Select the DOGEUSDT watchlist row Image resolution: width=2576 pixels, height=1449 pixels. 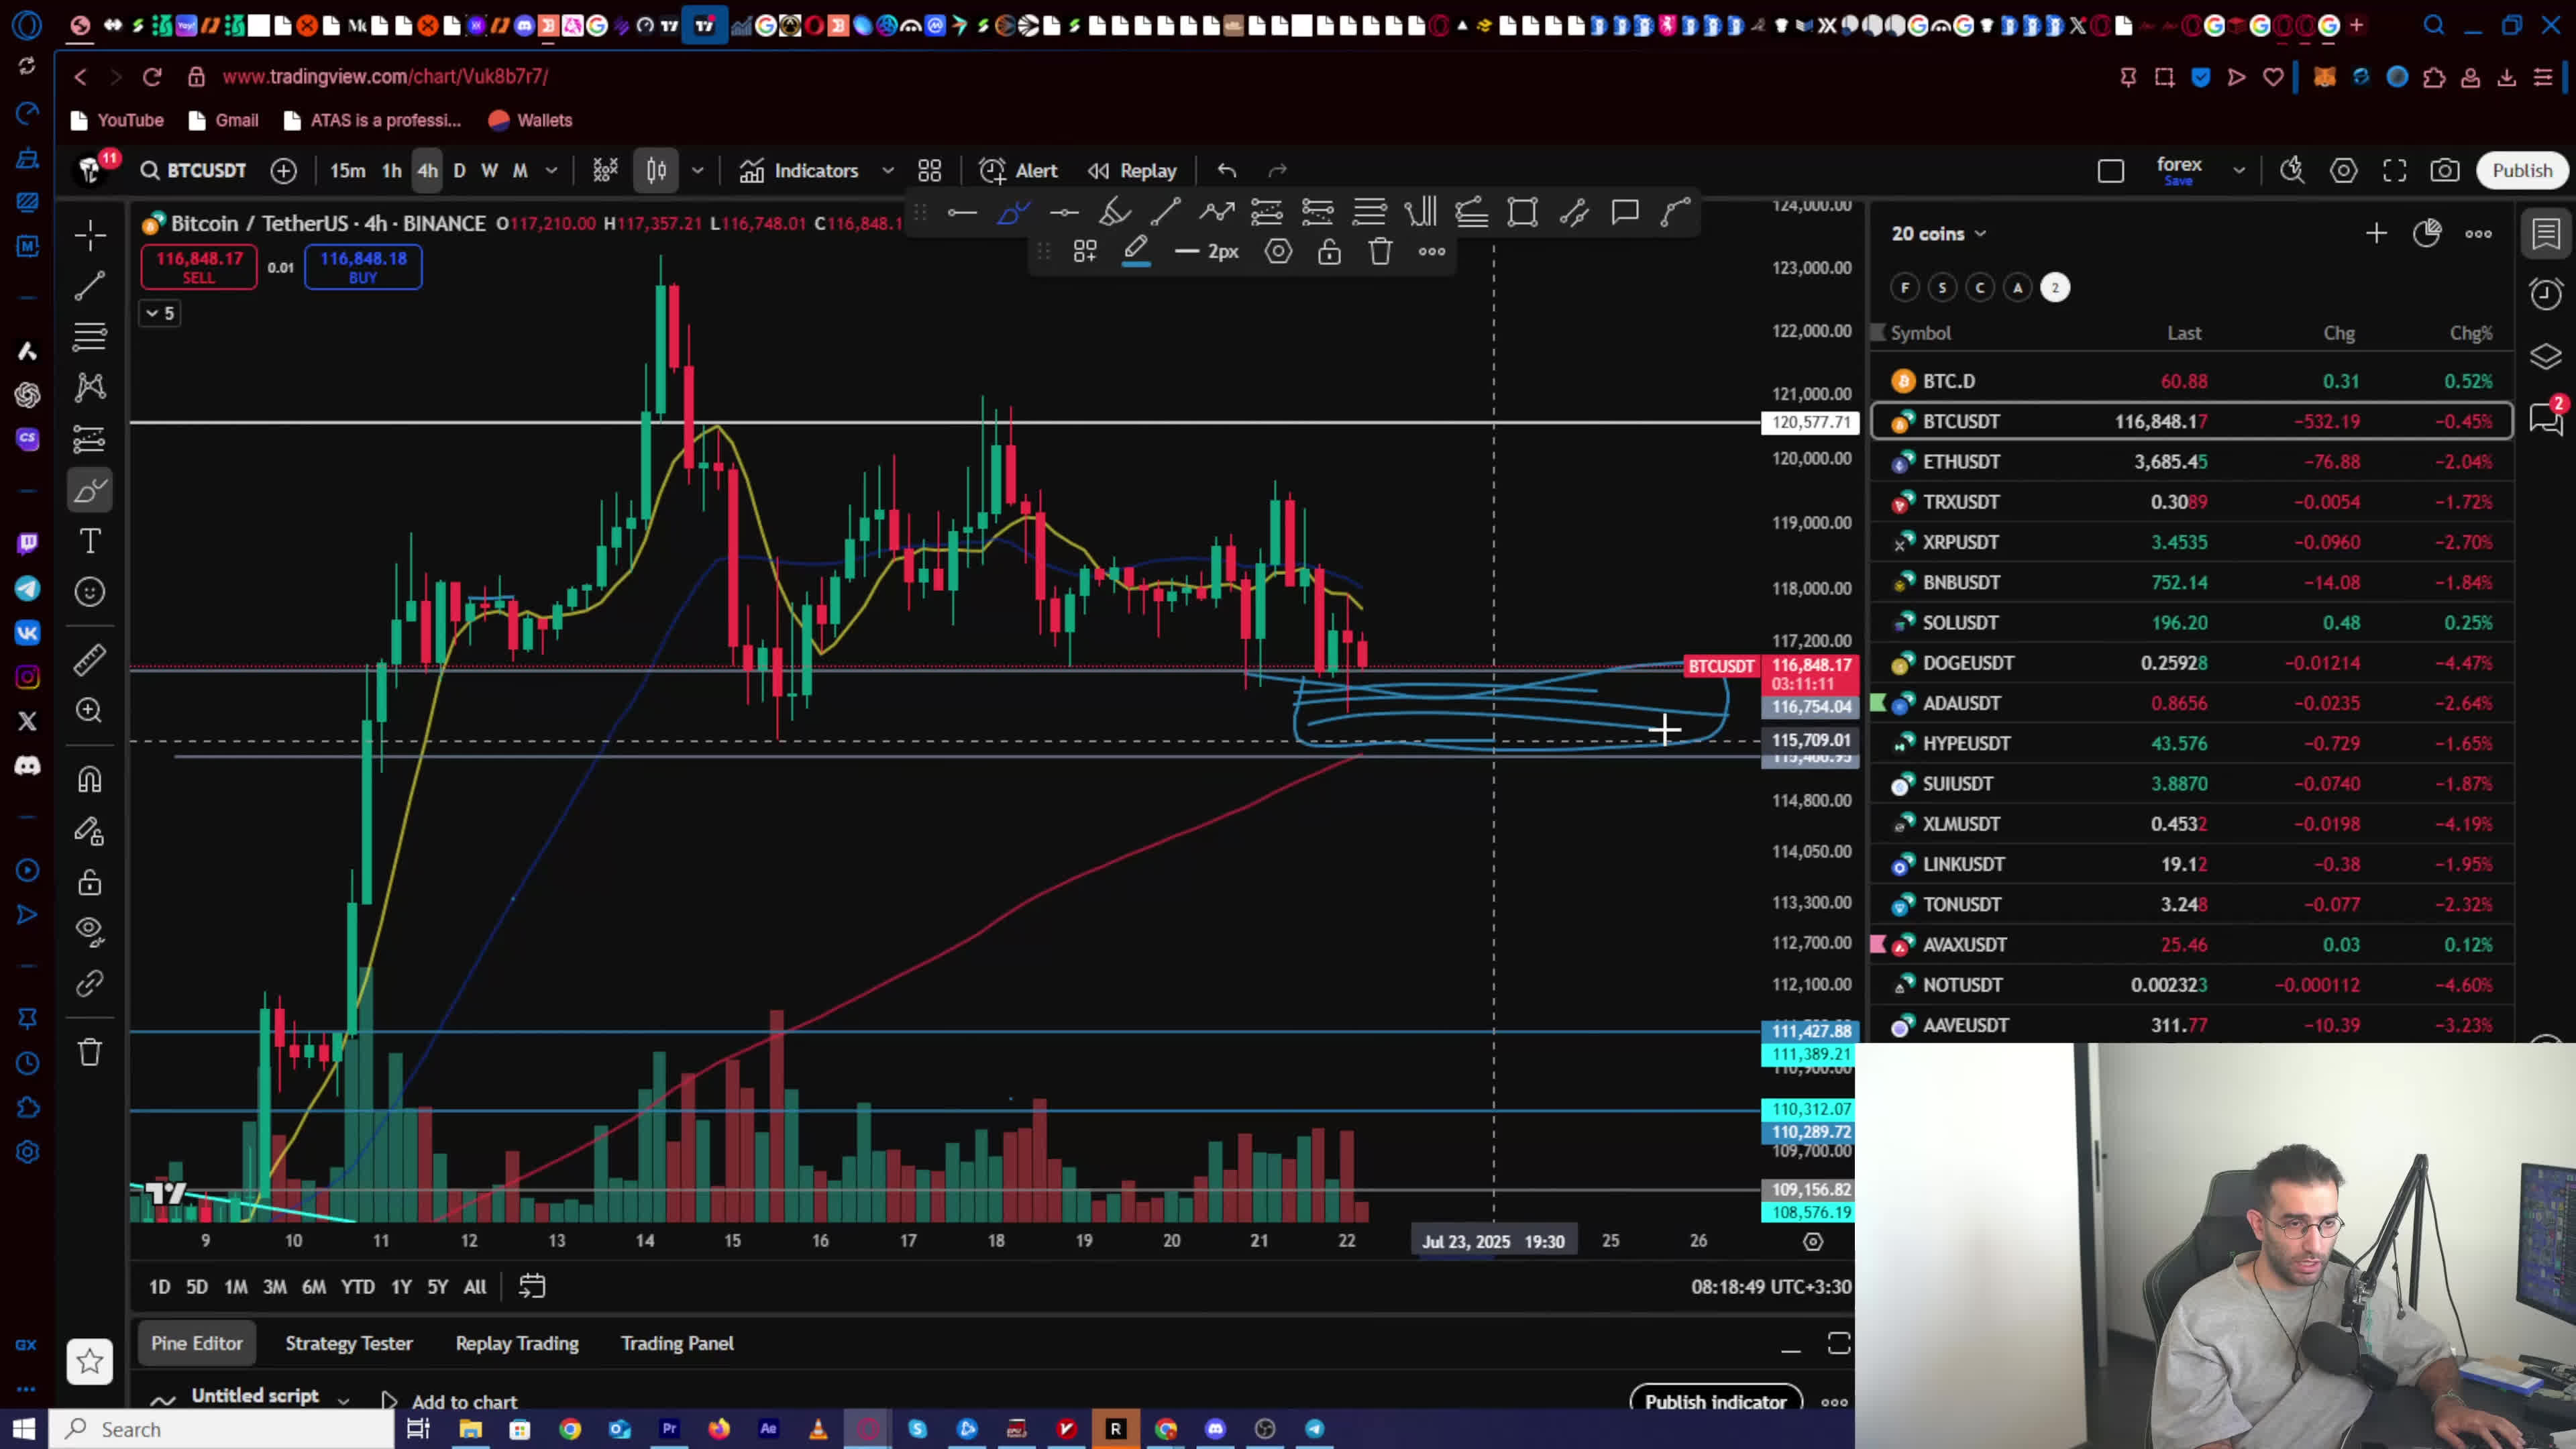(x=2191, y=663)
